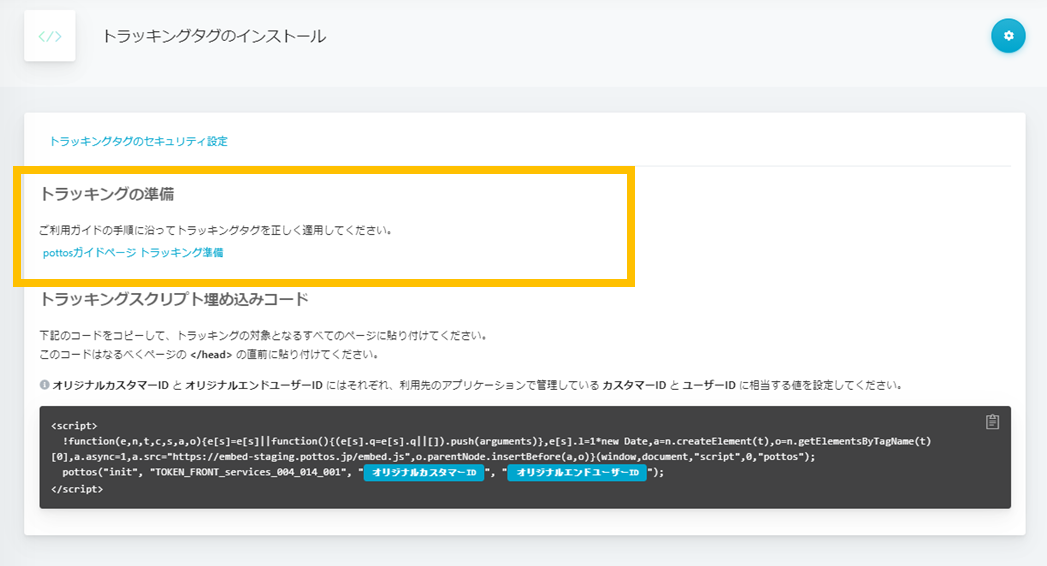
Task: Click the code tag icon in header
Action: (50, 36)
